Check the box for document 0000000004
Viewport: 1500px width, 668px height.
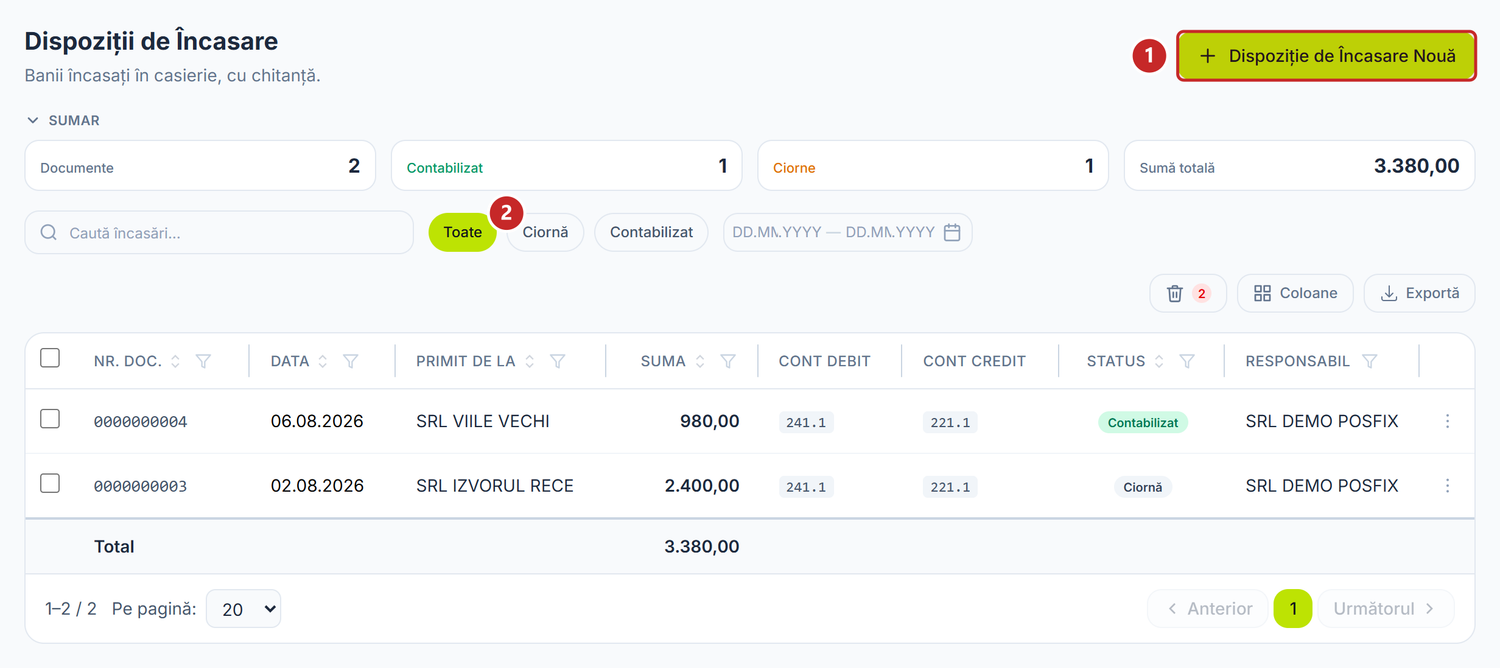50,419
